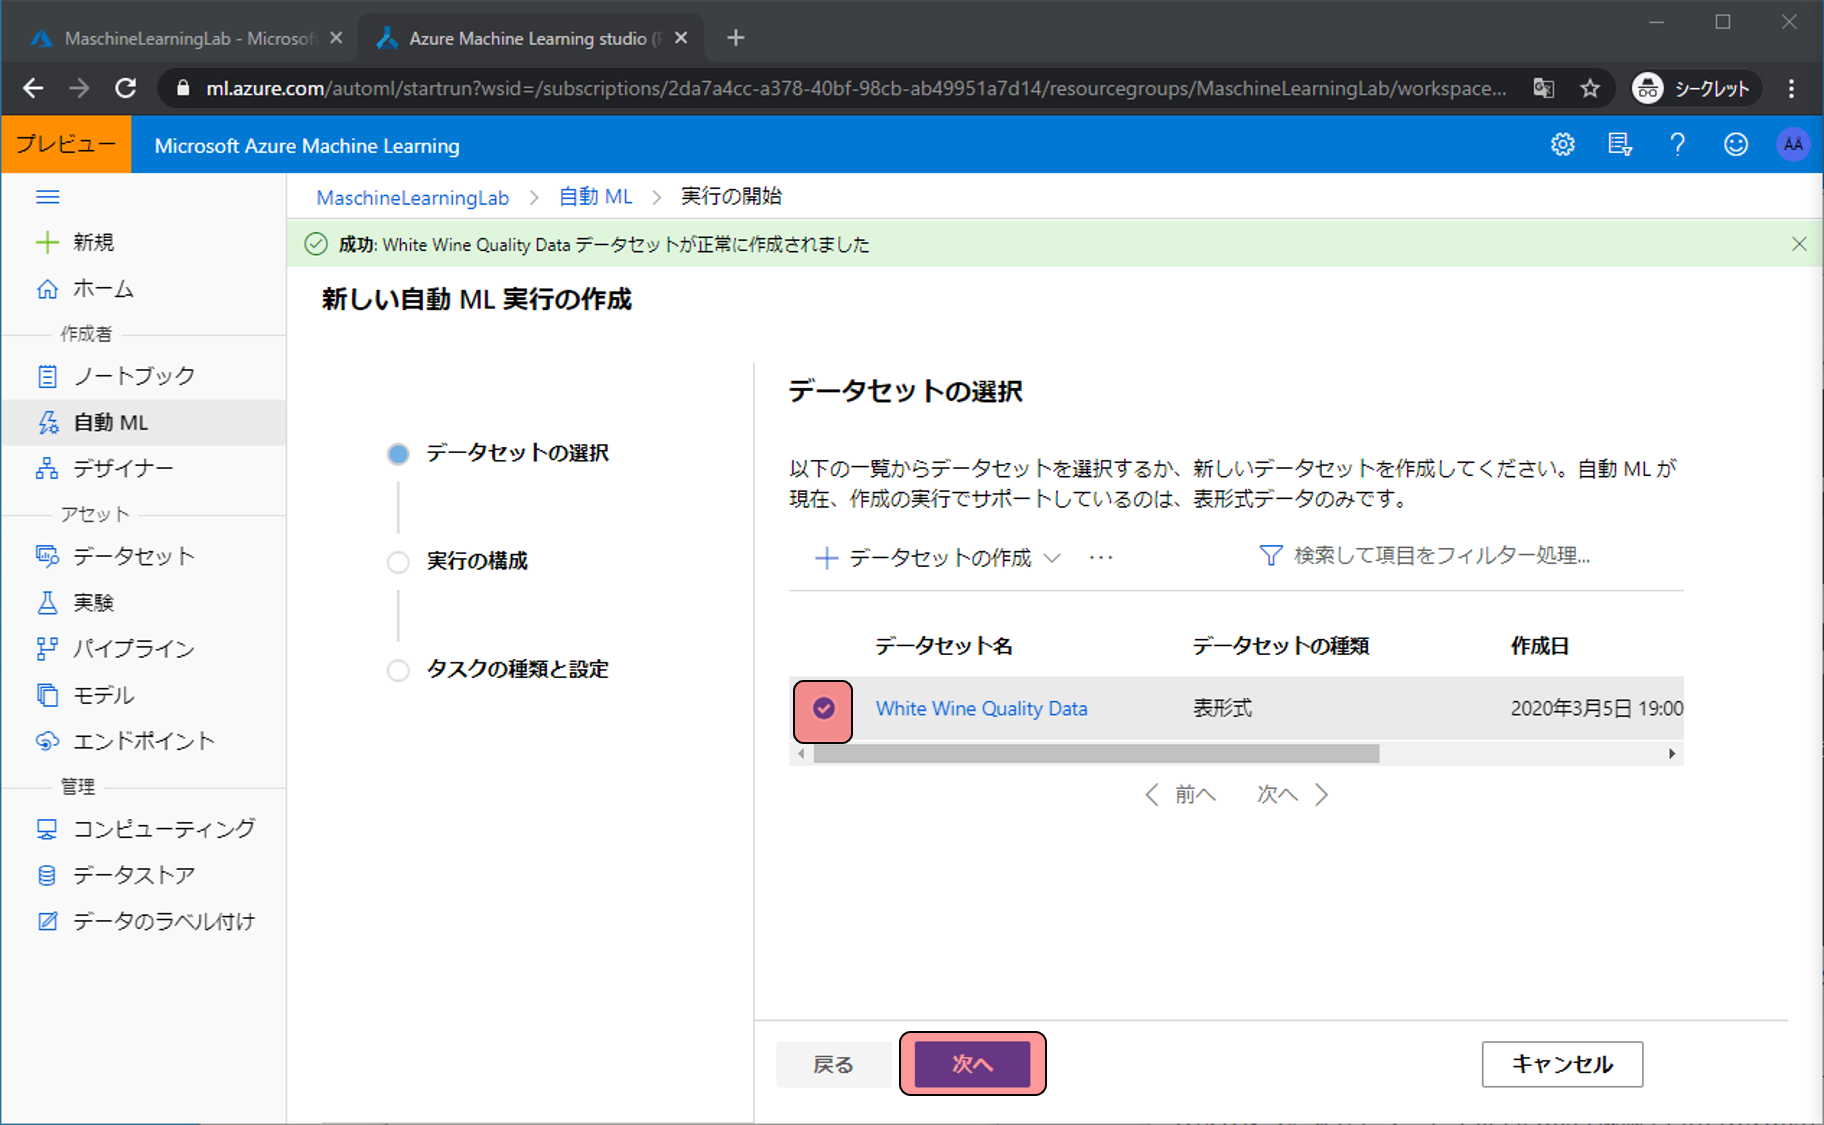The height and width of the screenshot is (1125, 1824).
Task: Open the White Wine Quality Data link
Action: click(x=981, y=709)
